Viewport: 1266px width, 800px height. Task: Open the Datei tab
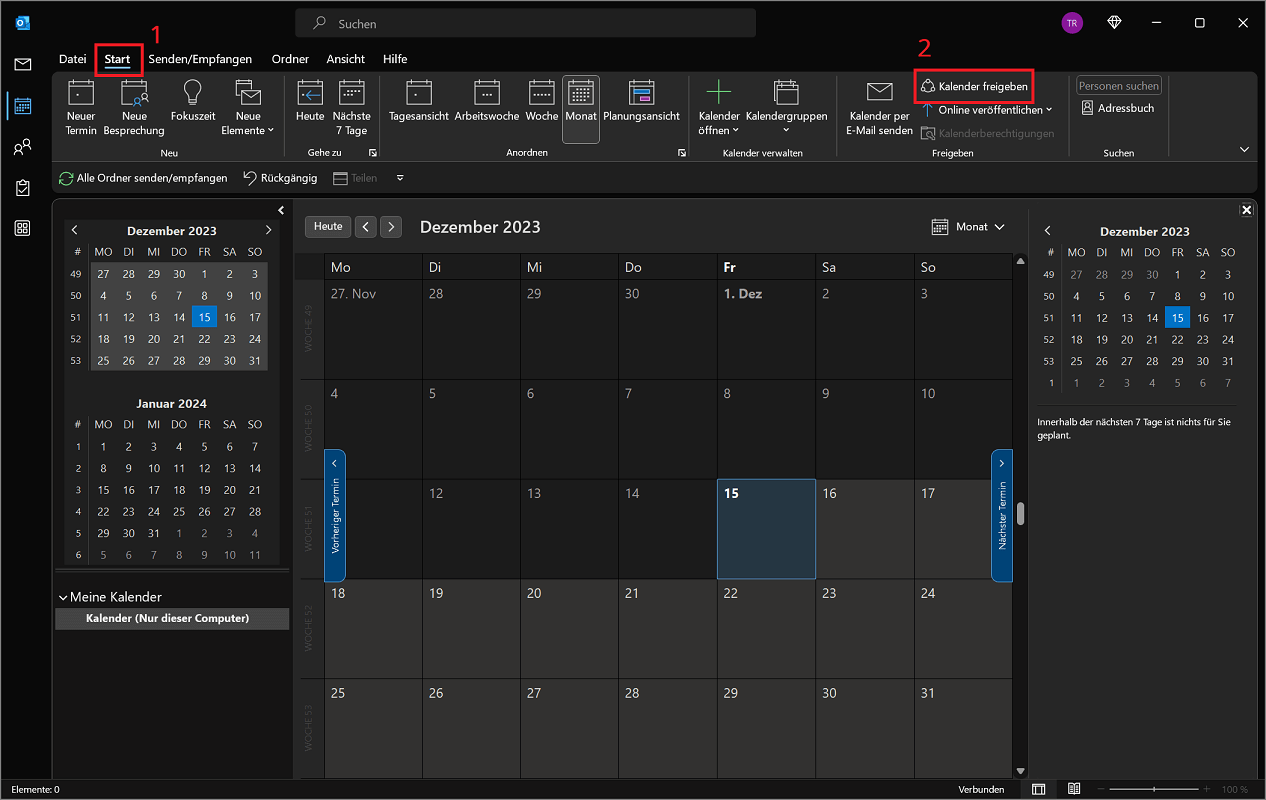72,59
